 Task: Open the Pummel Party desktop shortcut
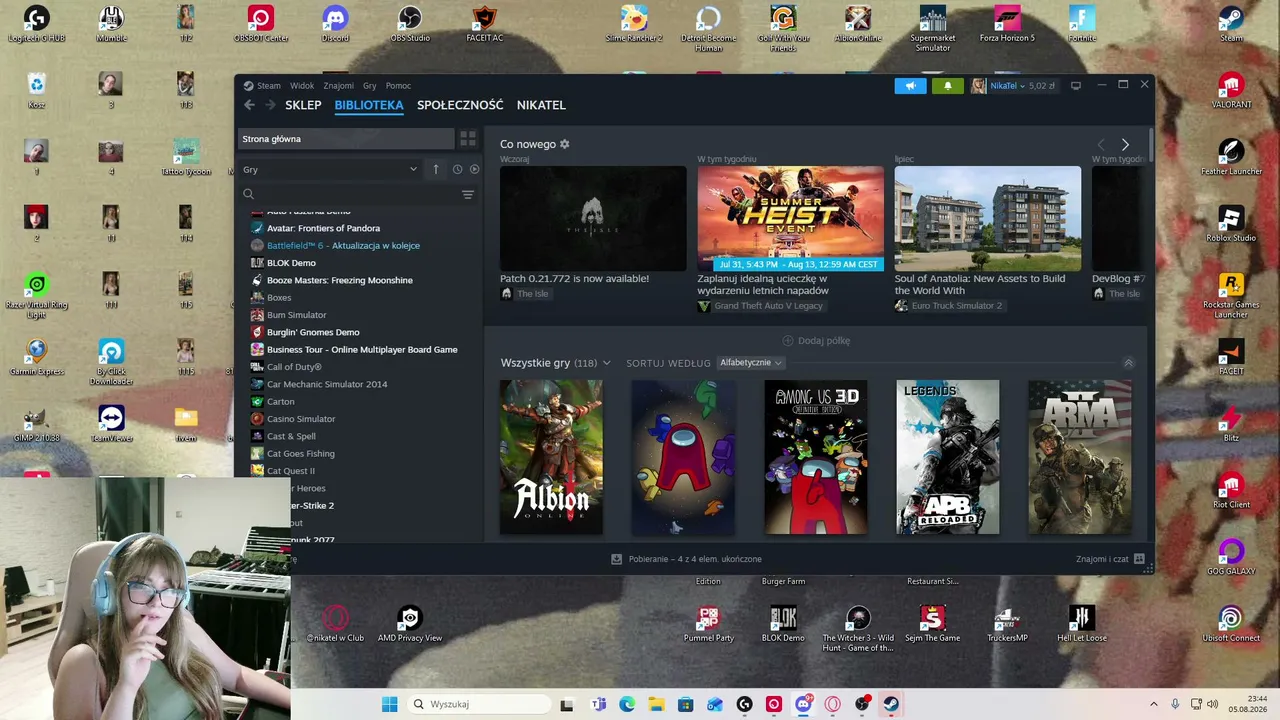point(708,624)
